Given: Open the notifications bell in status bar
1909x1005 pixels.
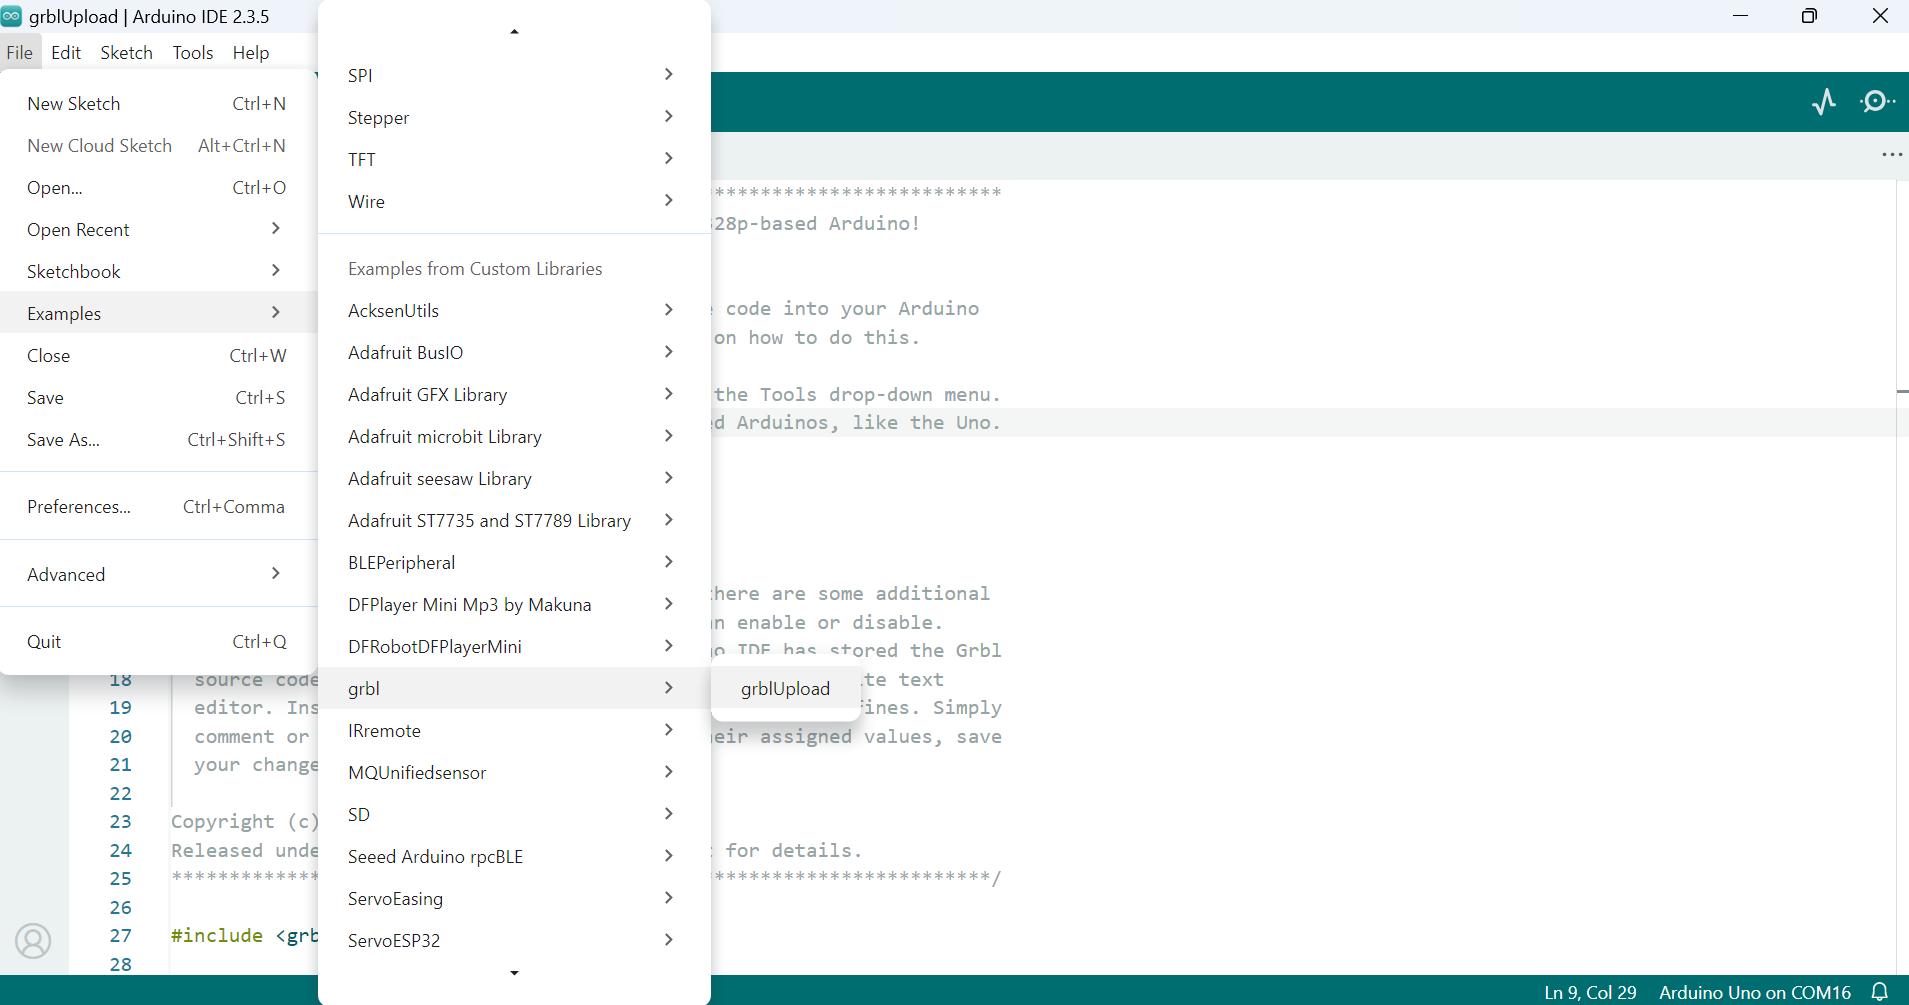Looking at the screenshot, I should [1880, 992].
